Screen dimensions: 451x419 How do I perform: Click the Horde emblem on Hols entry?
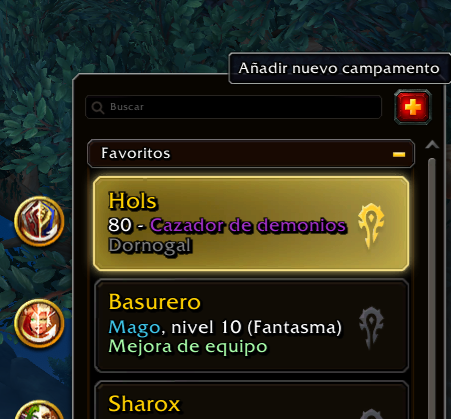coord(371,226)
